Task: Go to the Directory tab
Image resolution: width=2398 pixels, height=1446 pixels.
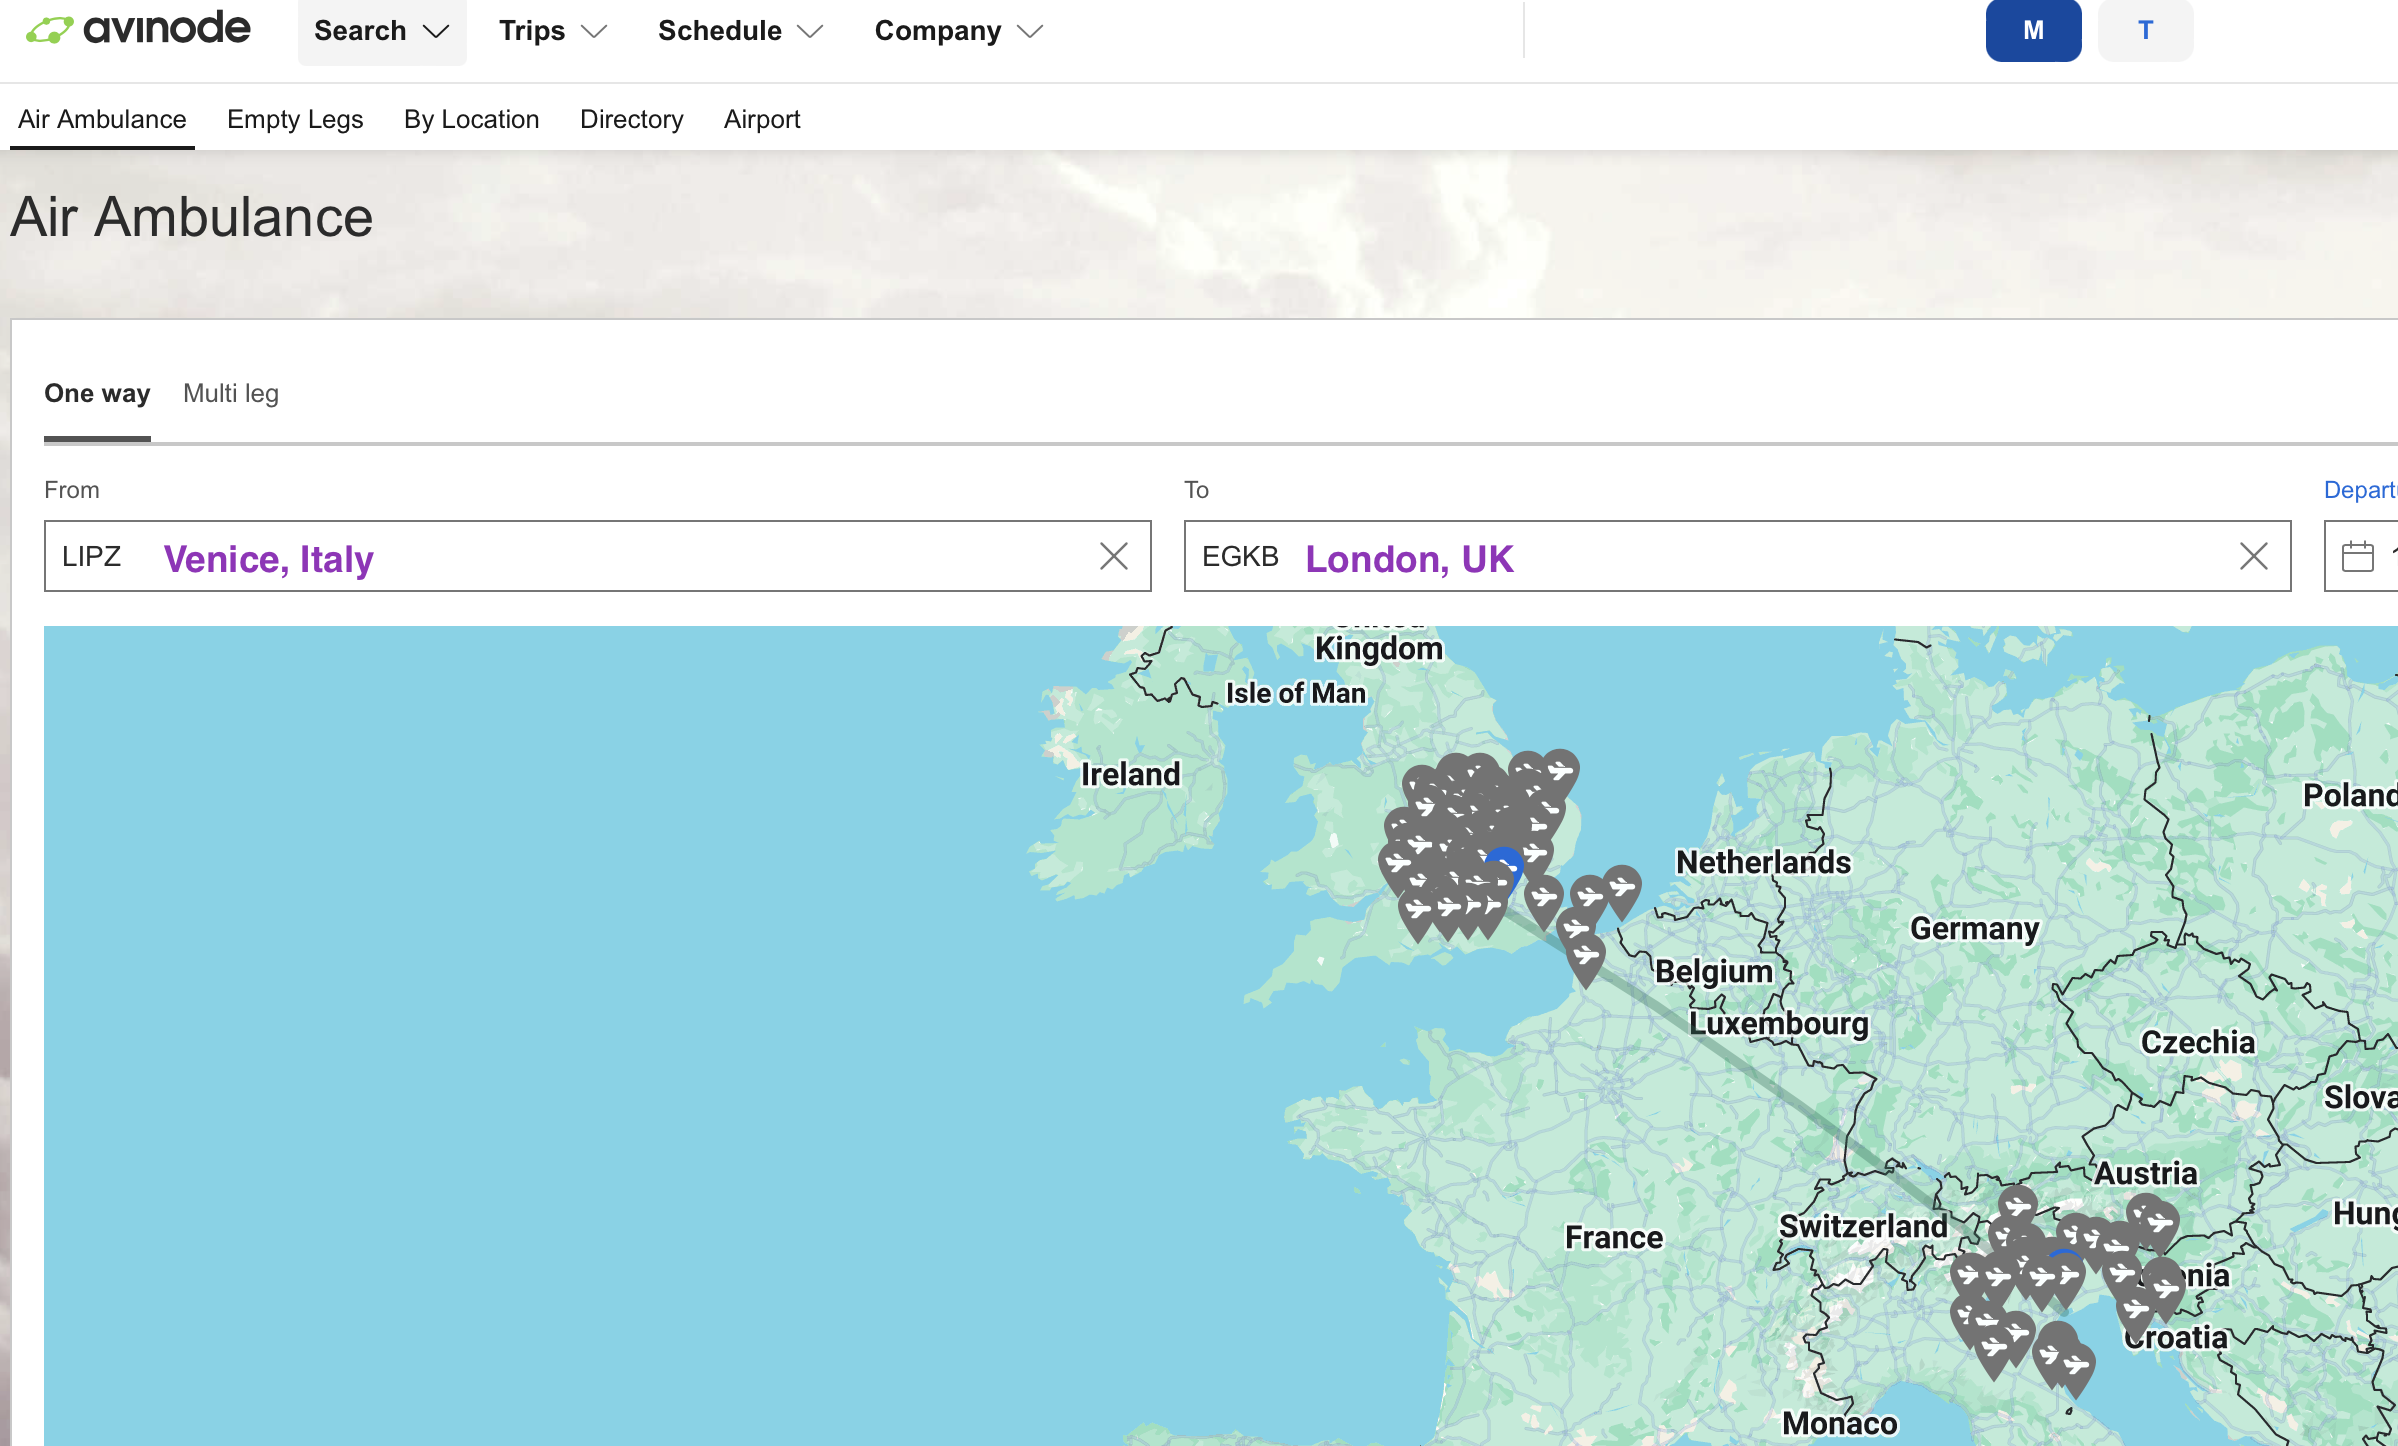Action: pos(631,119)
